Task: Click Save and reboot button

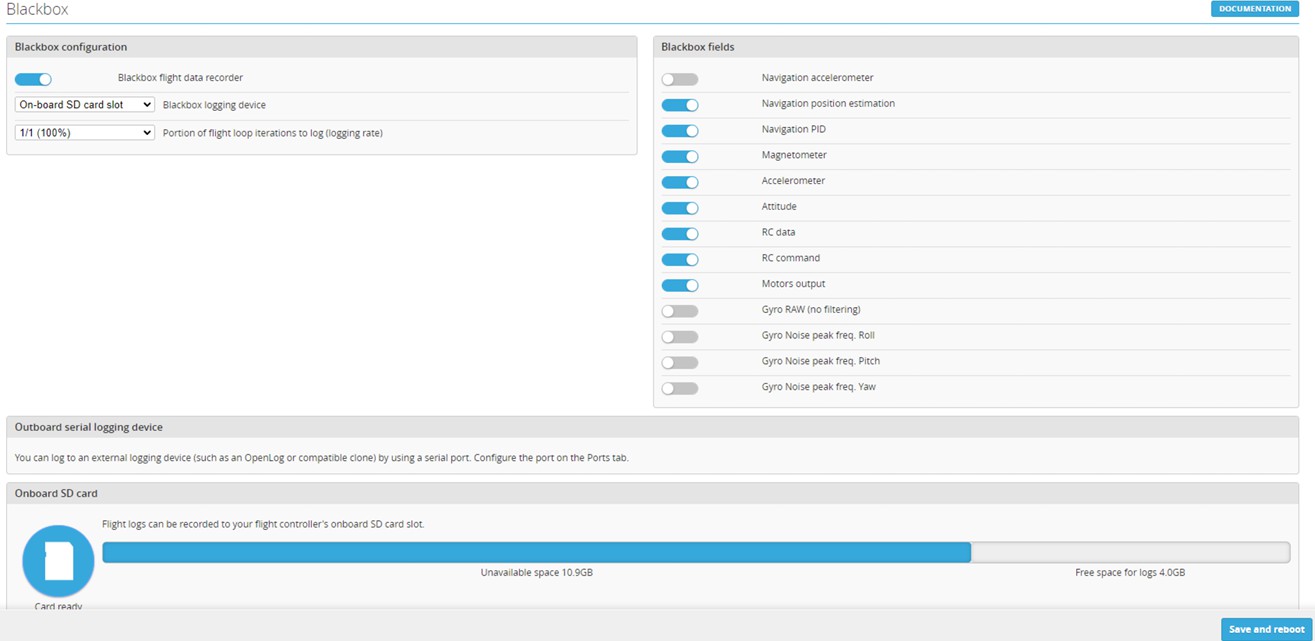Action: point(1266,629)
